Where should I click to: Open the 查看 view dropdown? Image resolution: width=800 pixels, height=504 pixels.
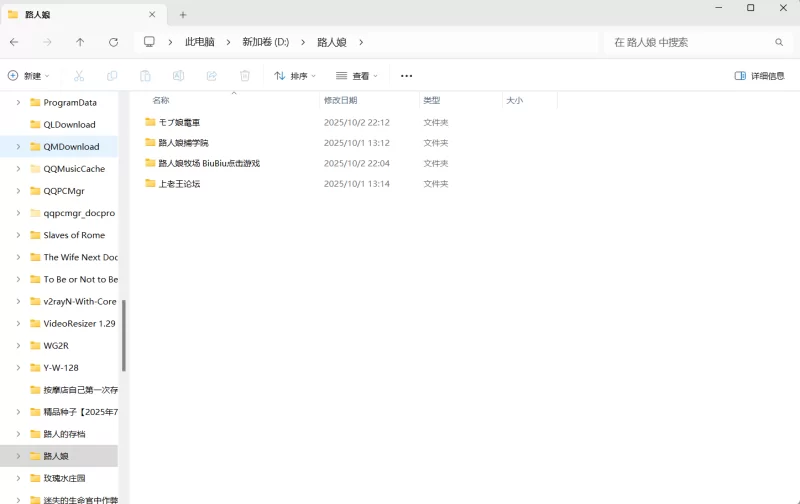pyautogui.click(x=357, y=76)
